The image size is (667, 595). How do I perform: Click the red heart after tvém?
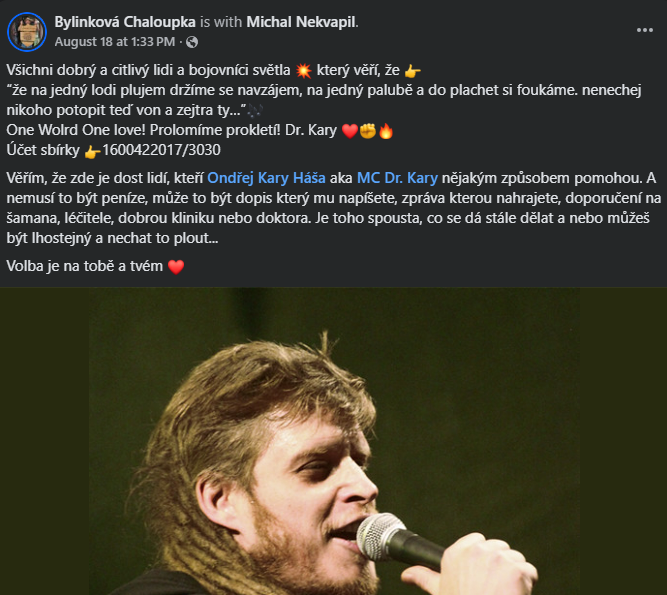176,267
